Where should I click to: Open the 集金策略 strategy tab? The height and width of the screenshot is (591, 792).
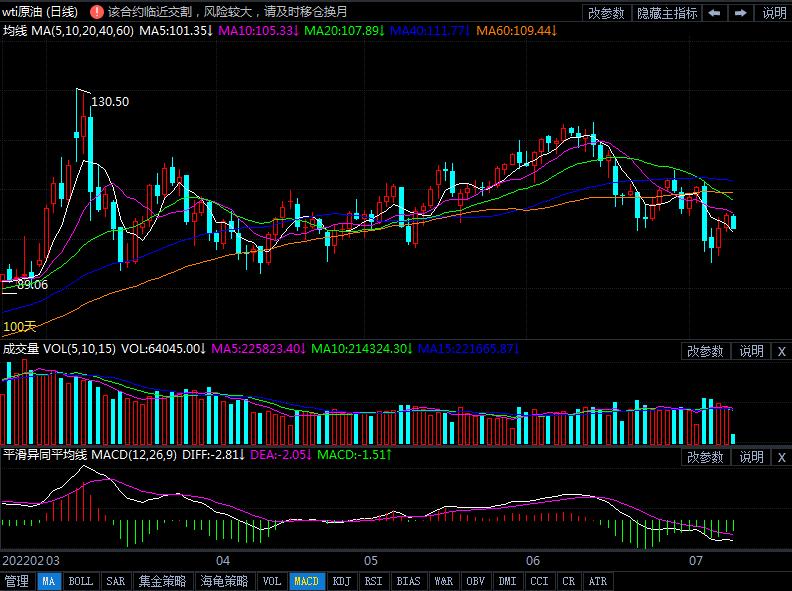(x=162, y=581)
